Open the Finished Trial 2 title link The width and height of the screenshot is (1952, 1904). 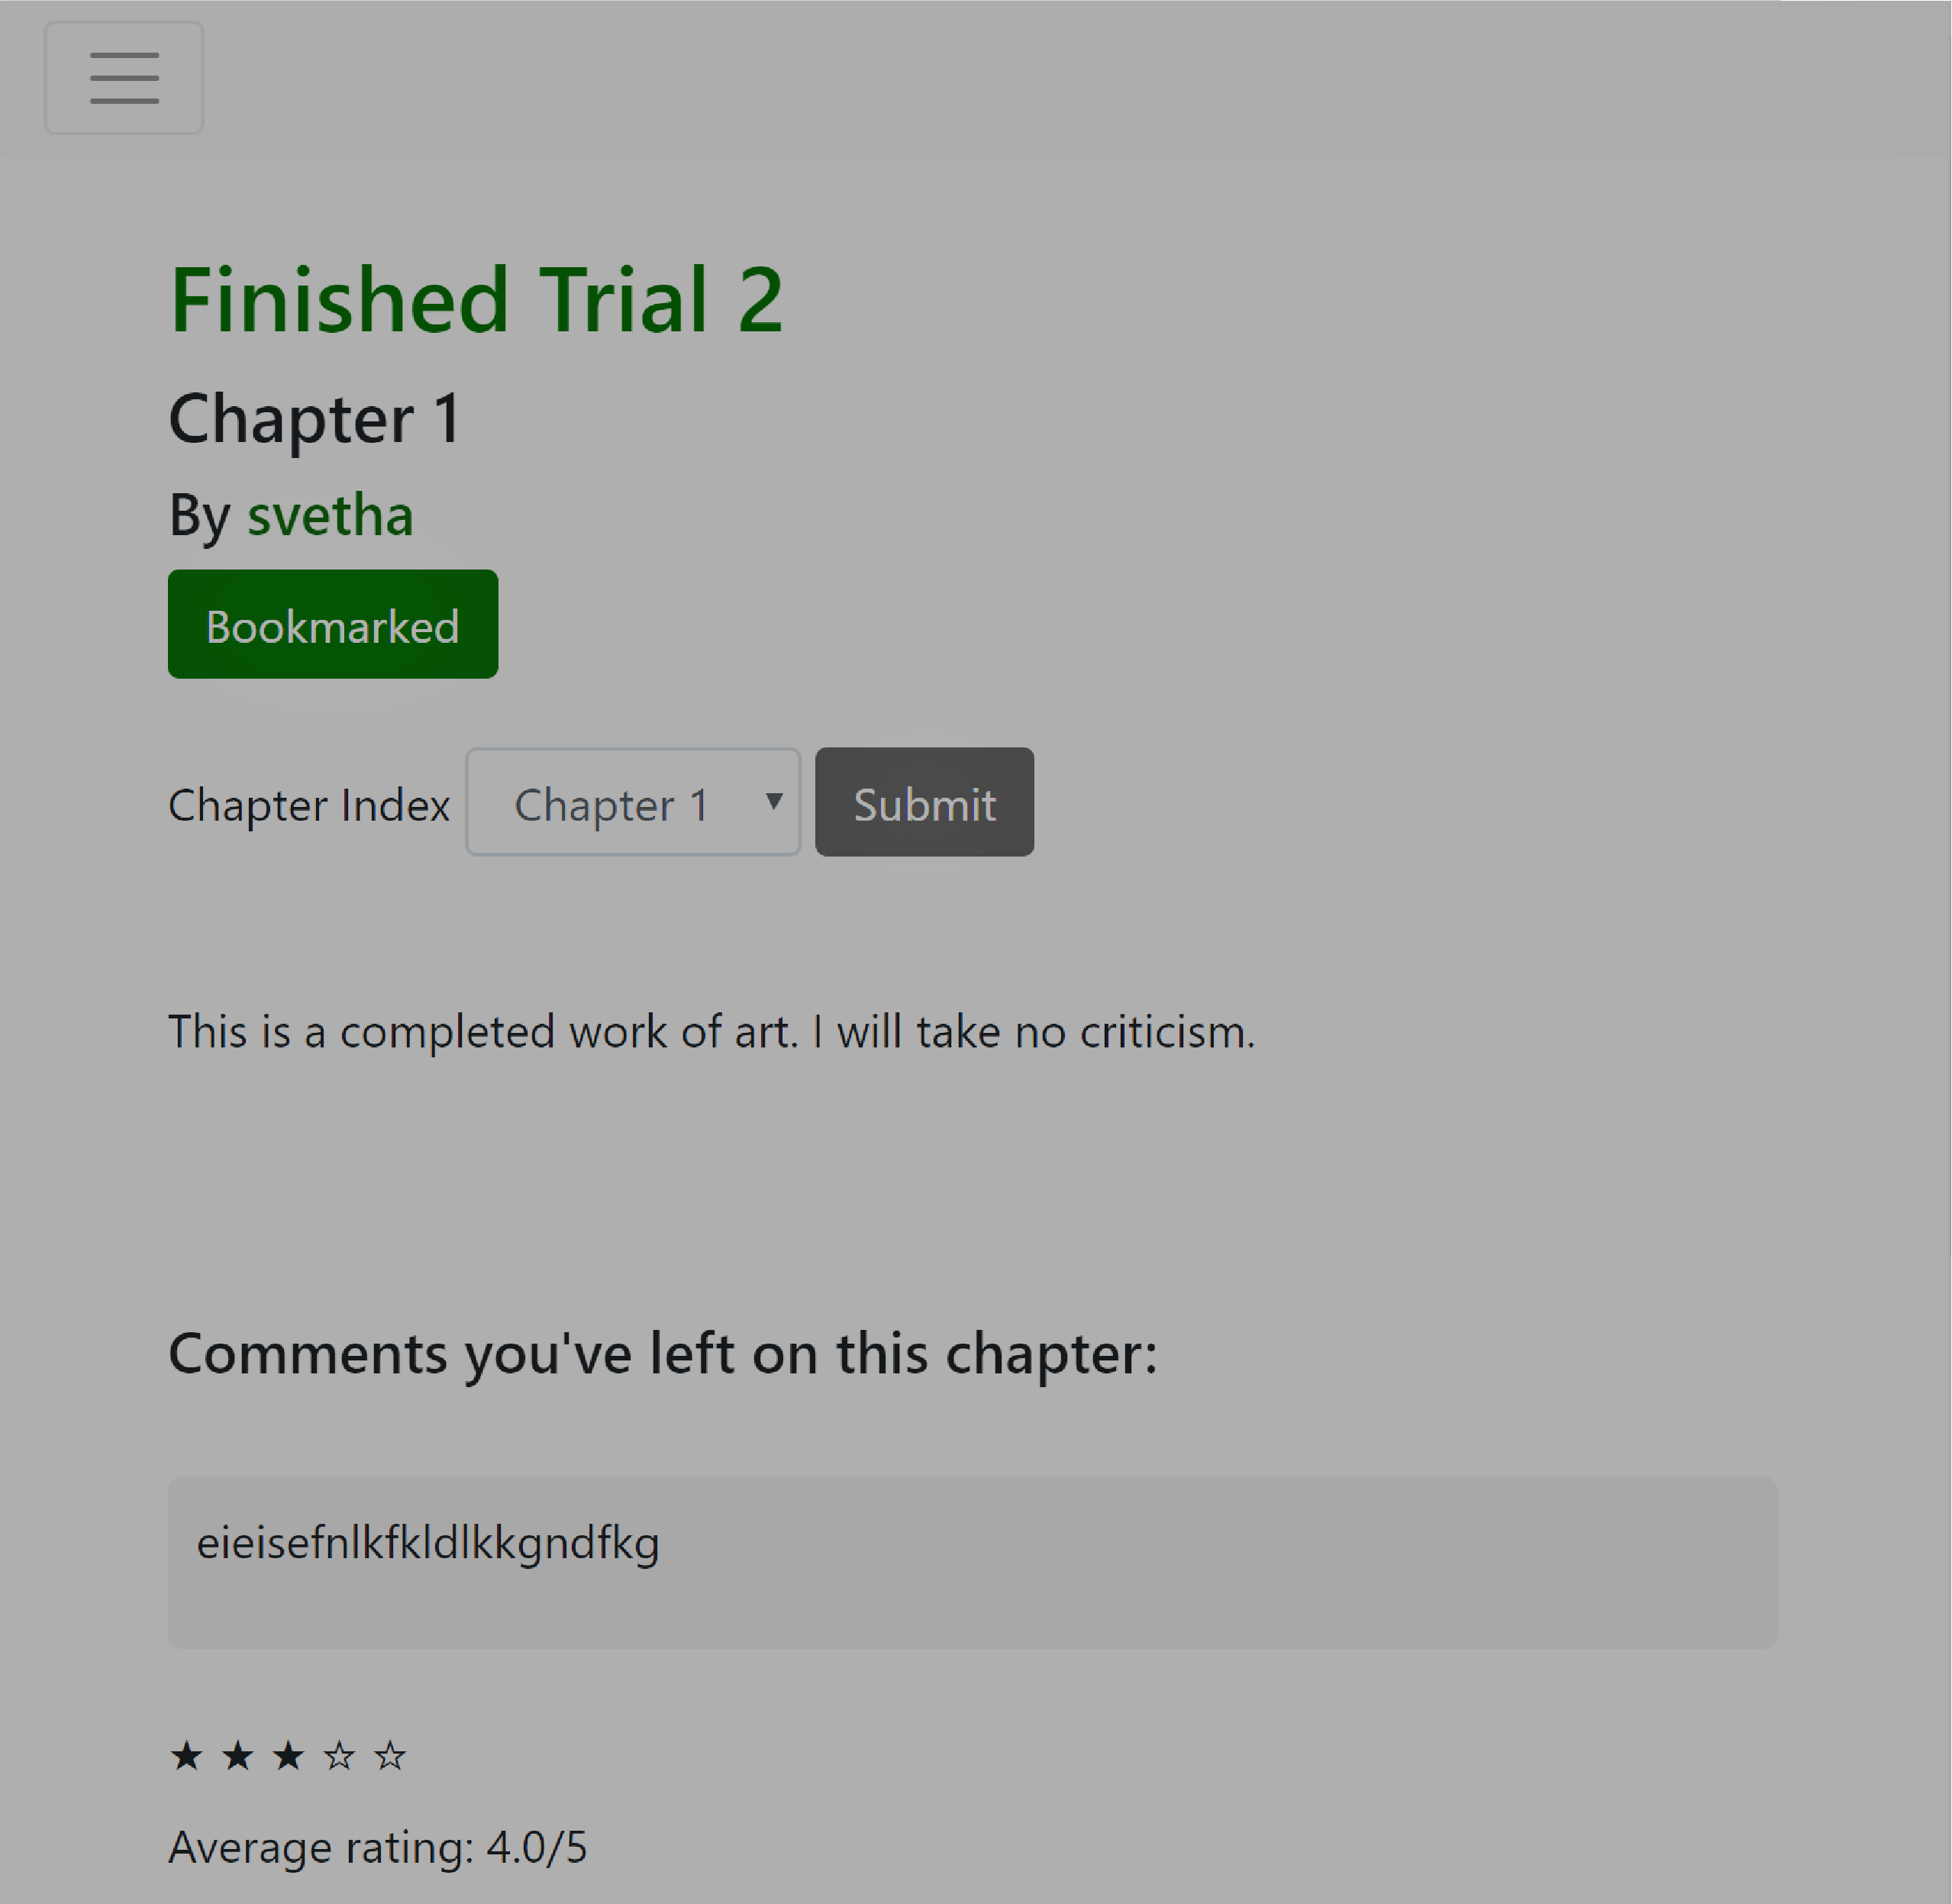(476, 300)
